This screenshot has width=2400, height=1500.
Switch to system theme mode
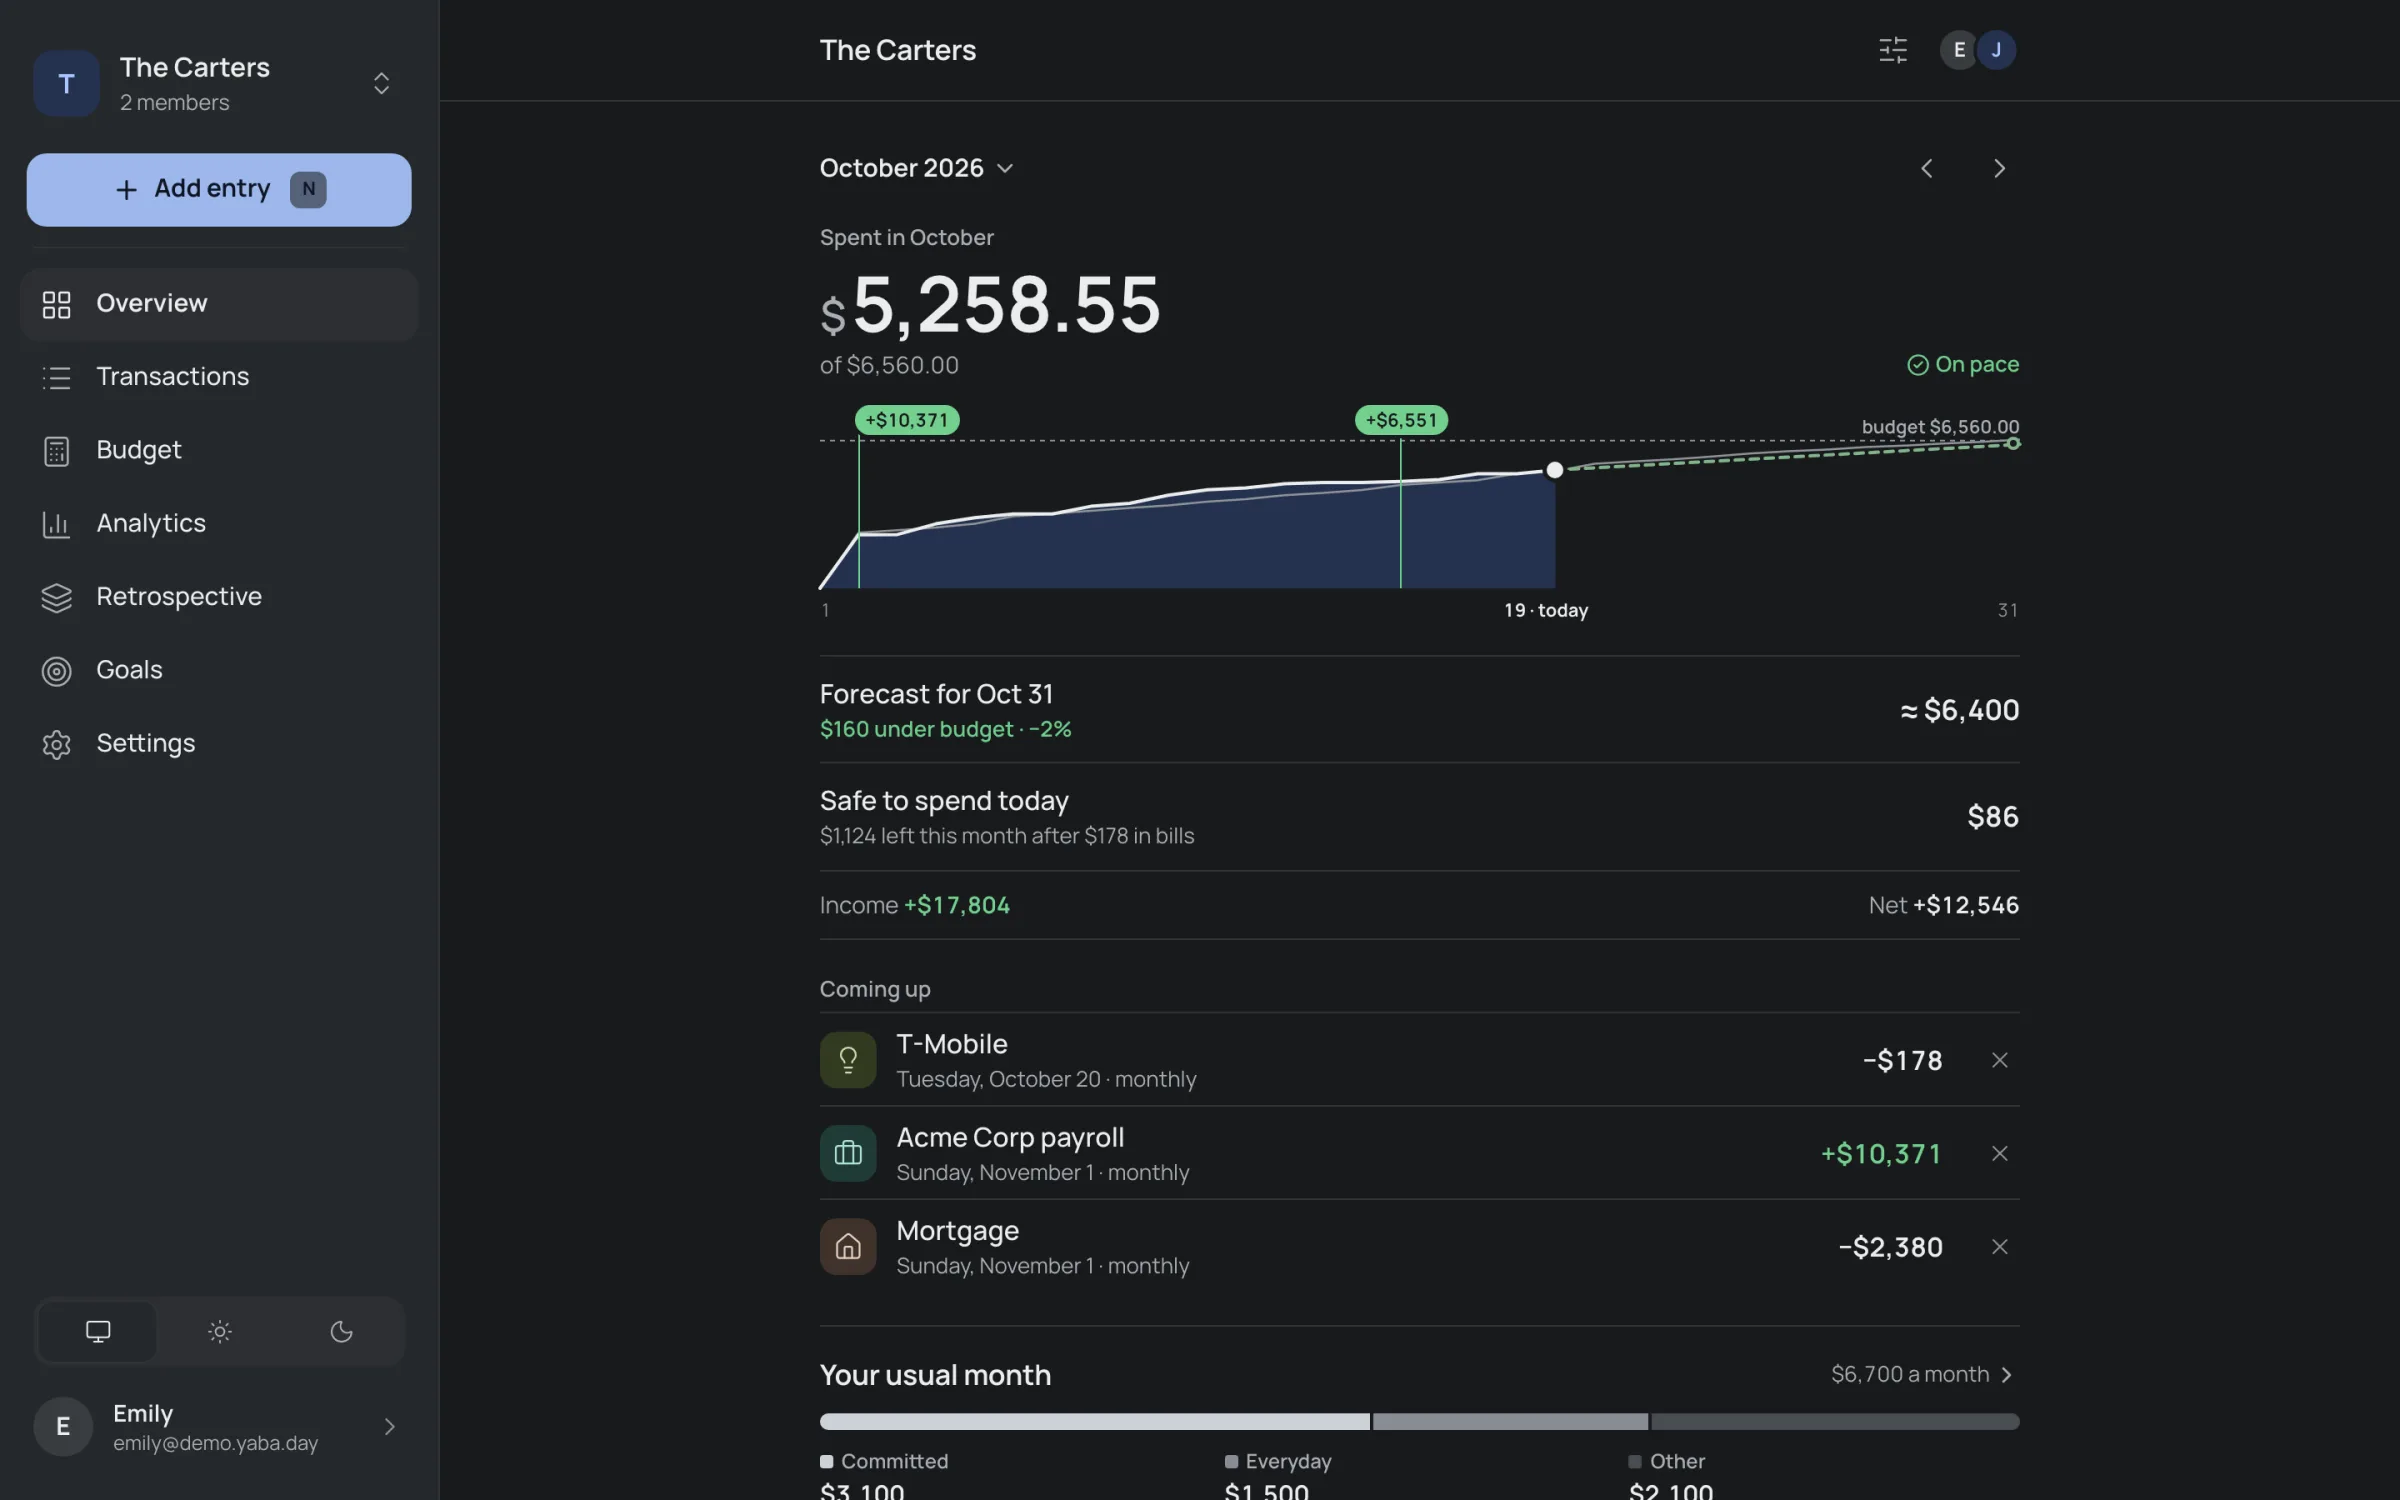[x=97, y=1331]
